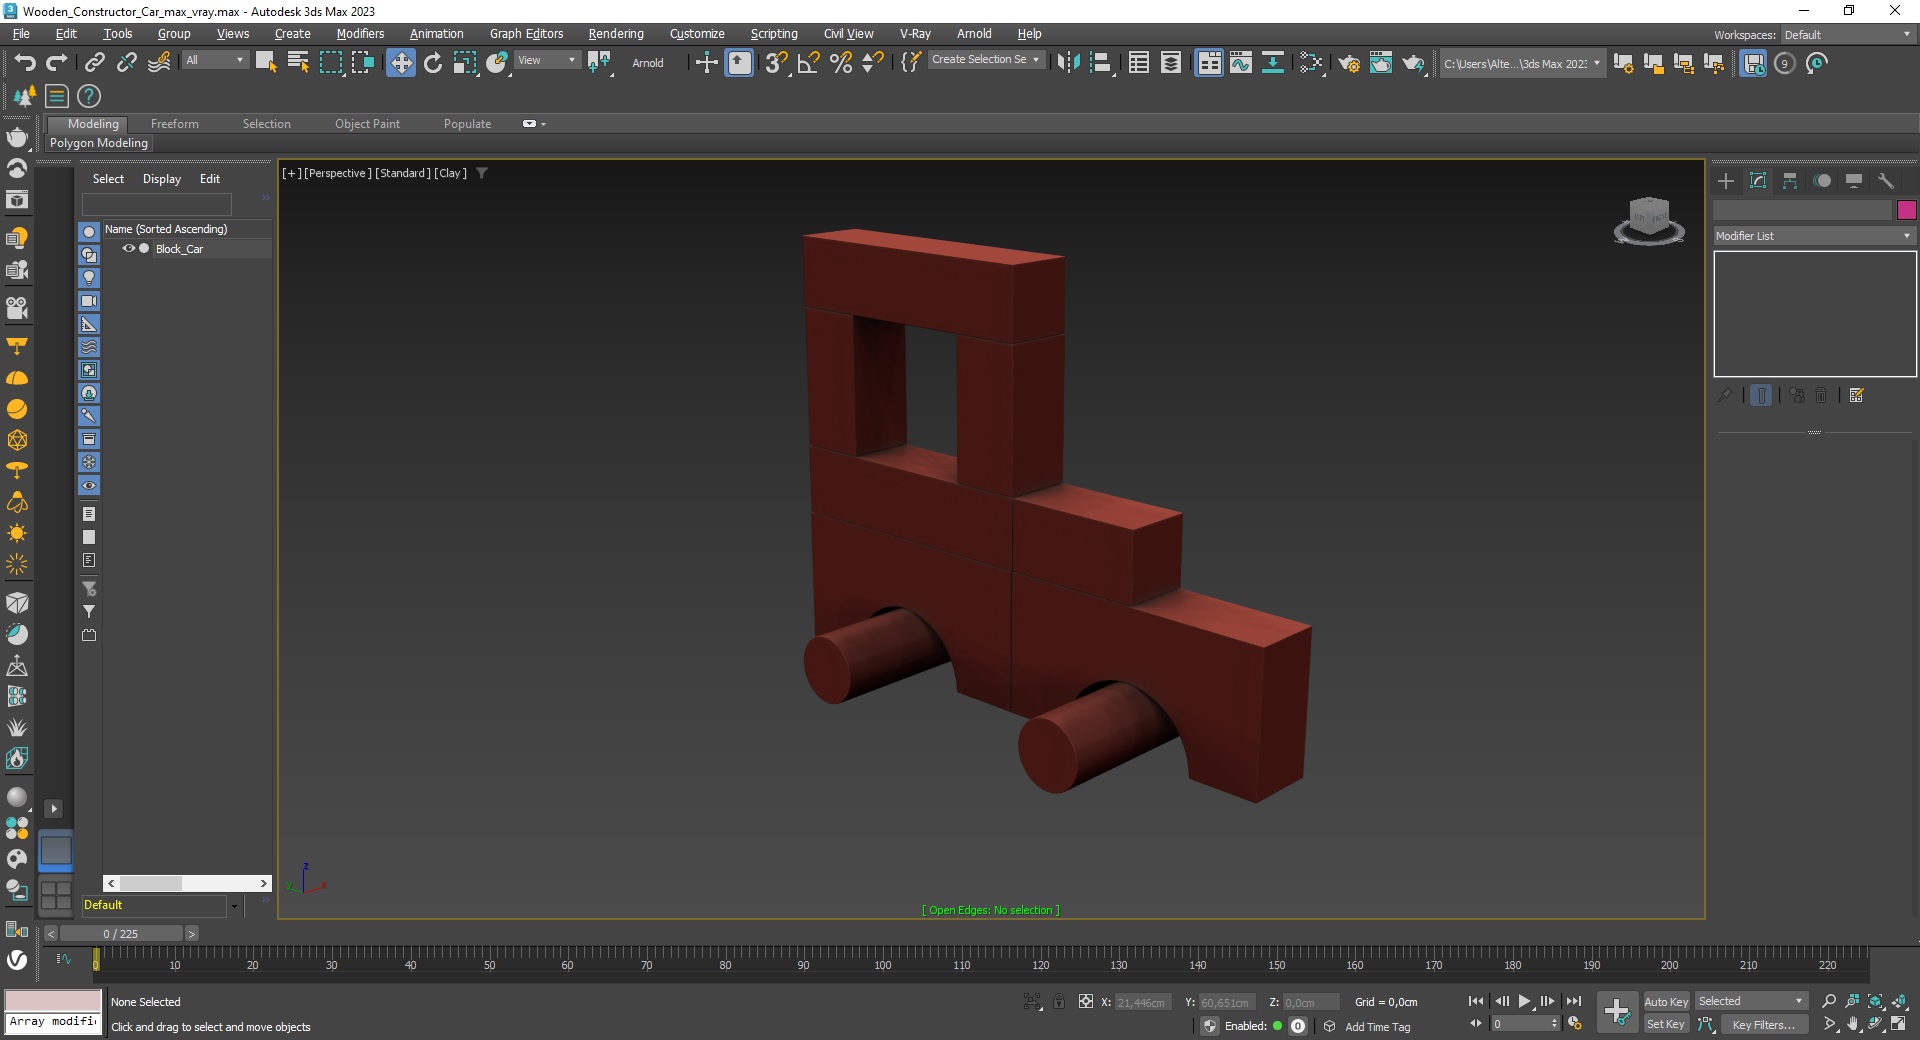Open the Hierarchy panel tab
This screenshot has height=1040, width=1920.
tap(1790, 181)
